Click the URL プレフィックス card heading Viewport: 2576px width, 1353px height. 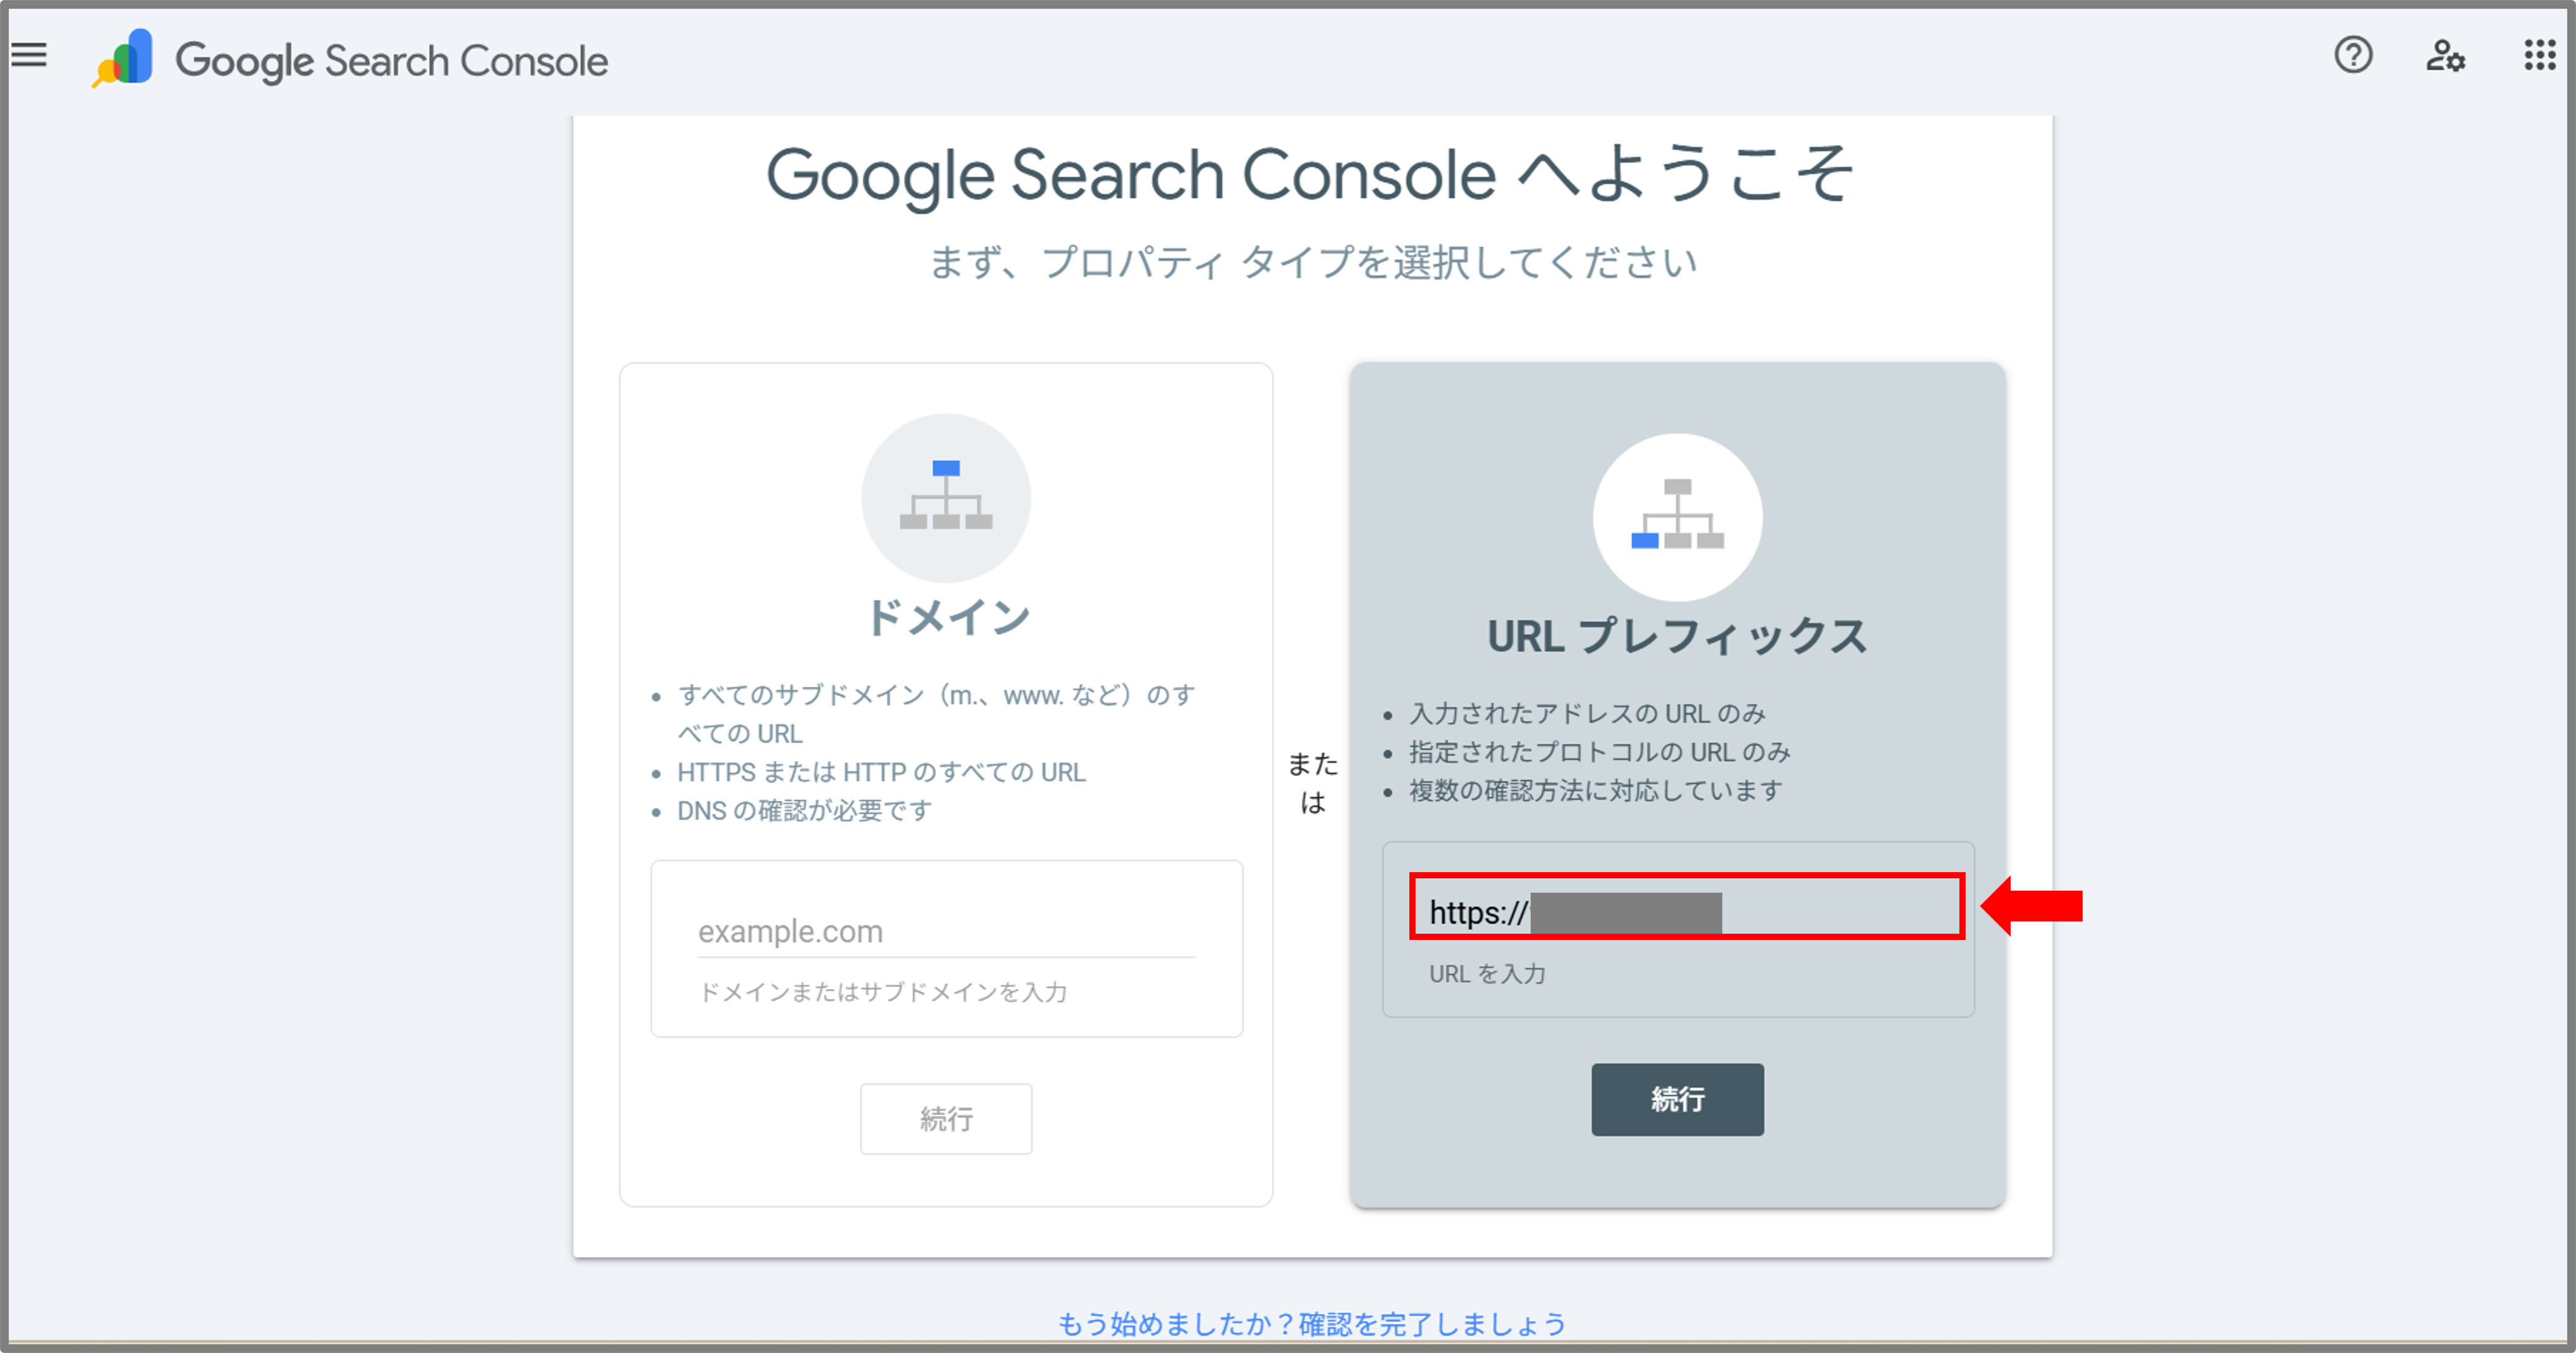[1677, 636]
